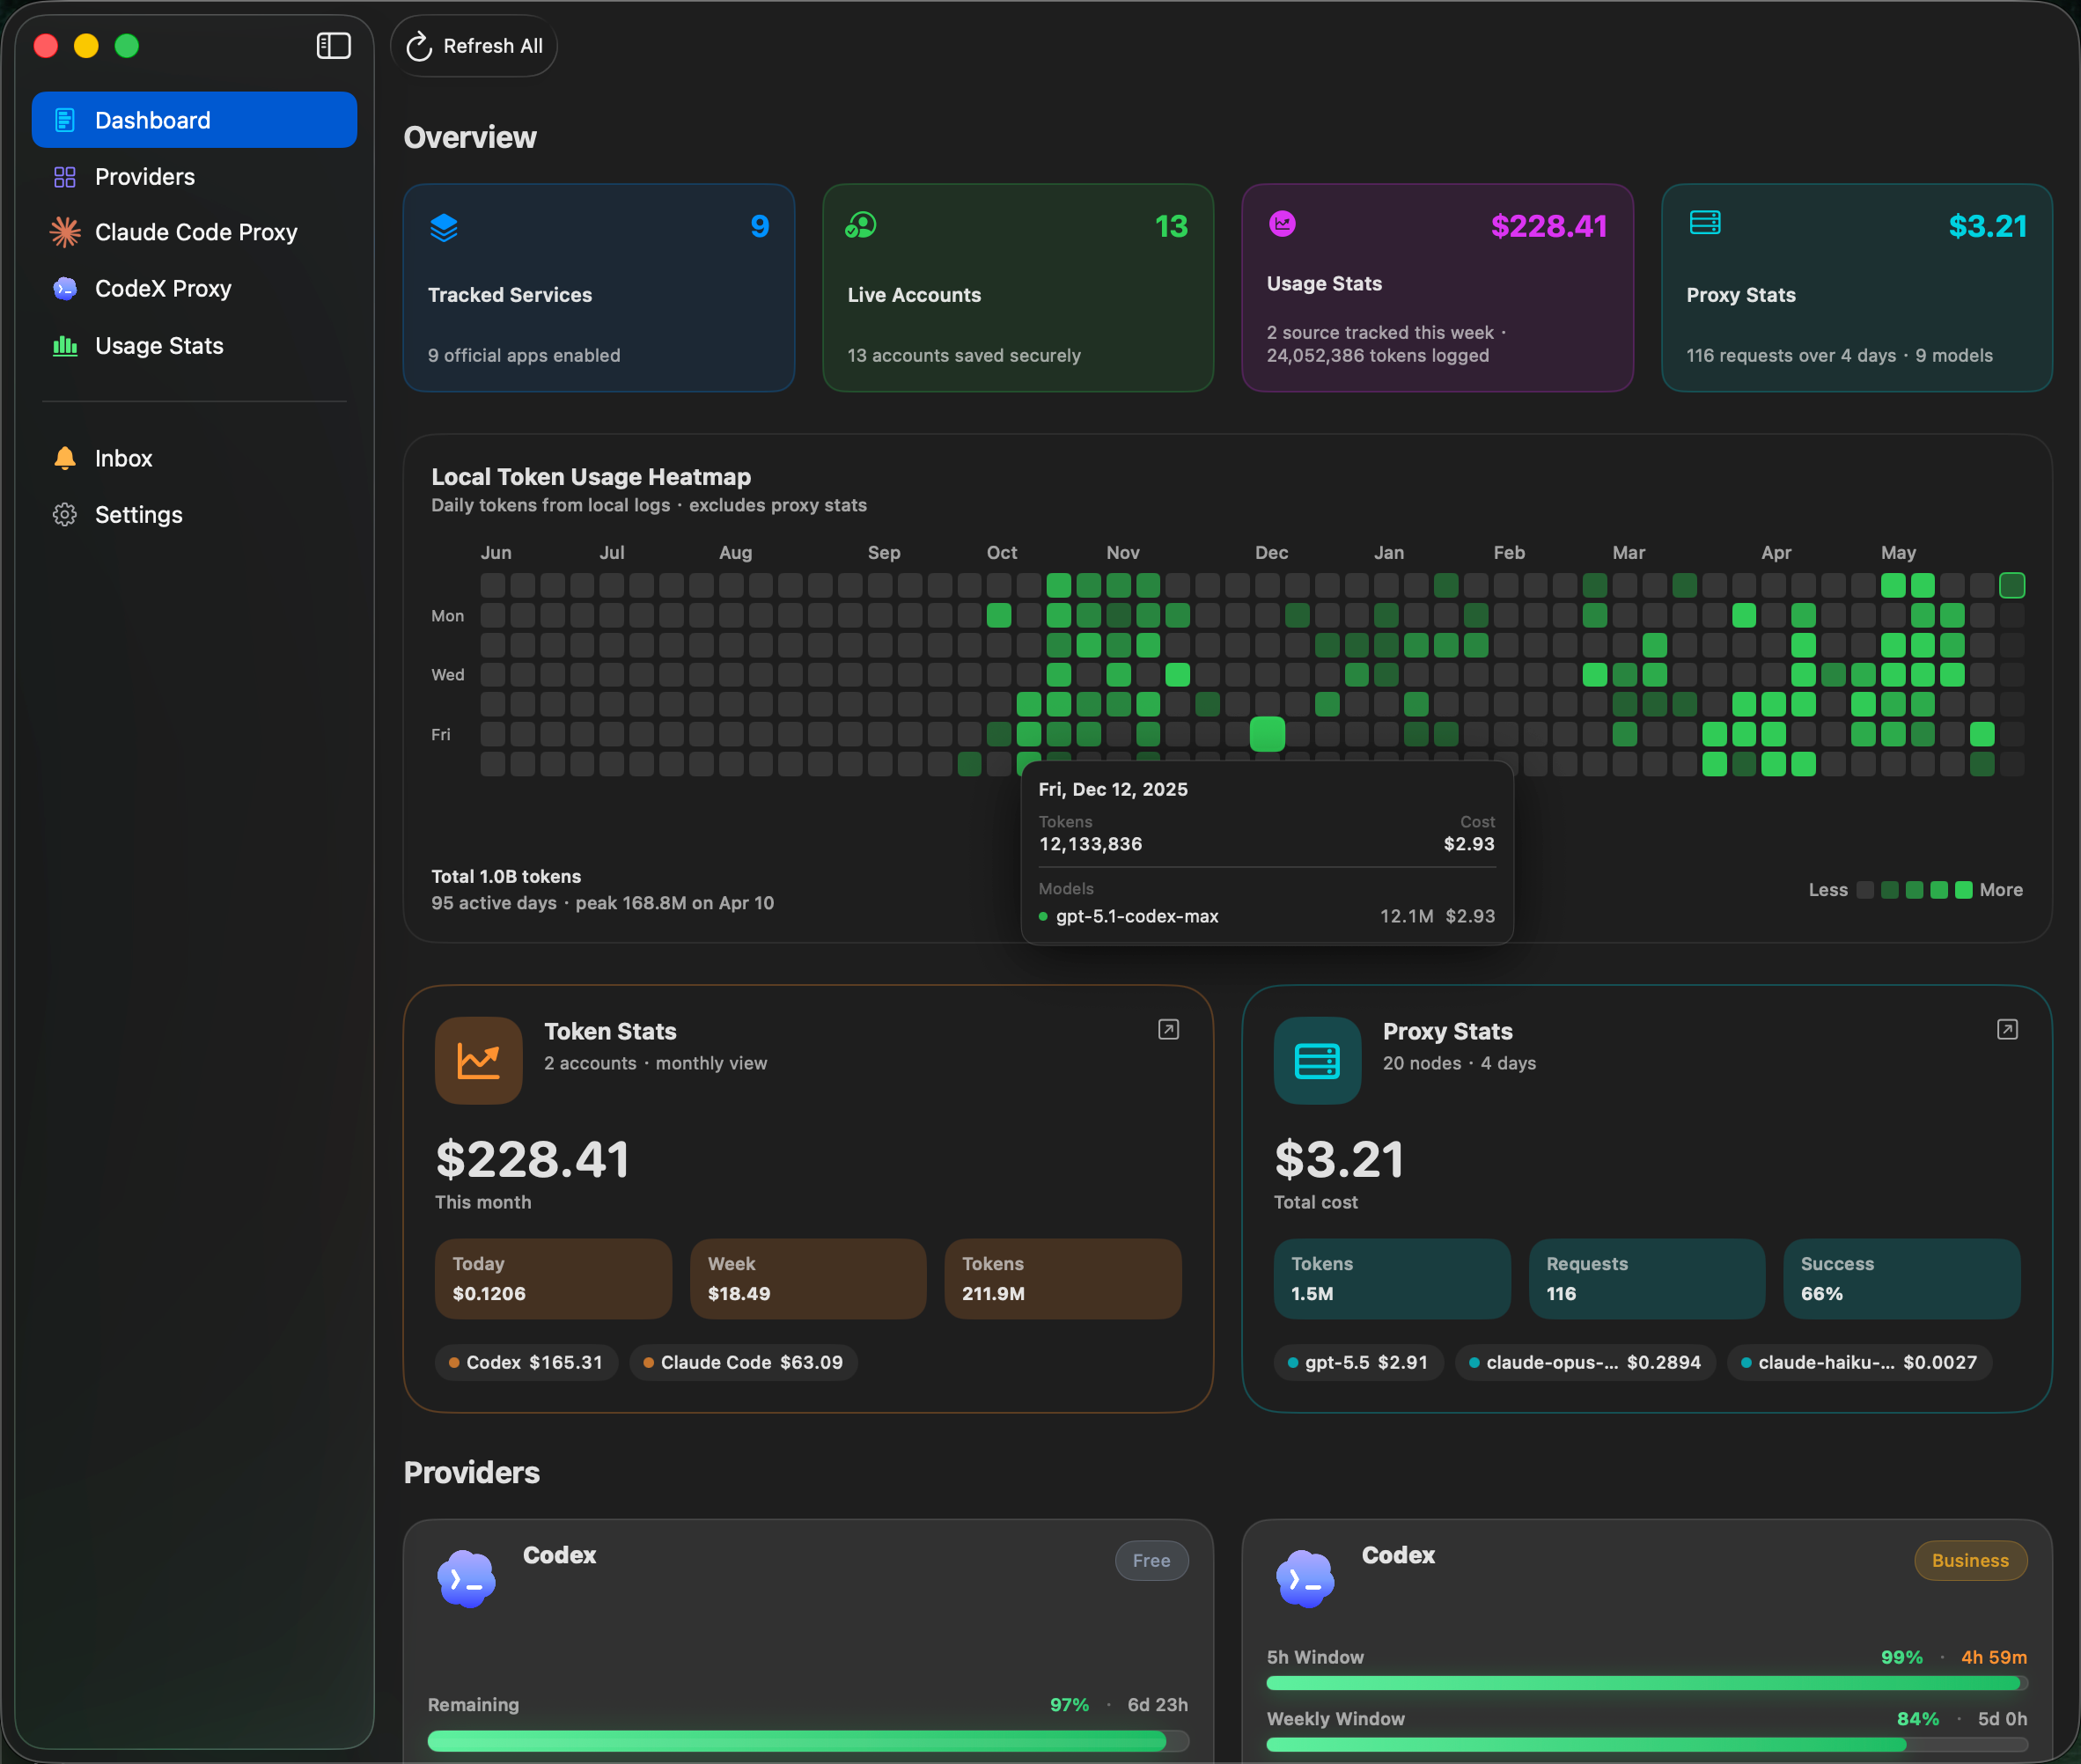The height and width of the screenshot is (1764, 2081).
Task: Click the highlighted Dec 12 heatmap cell
Action: pyautogui.click(x=1267, y=734)
